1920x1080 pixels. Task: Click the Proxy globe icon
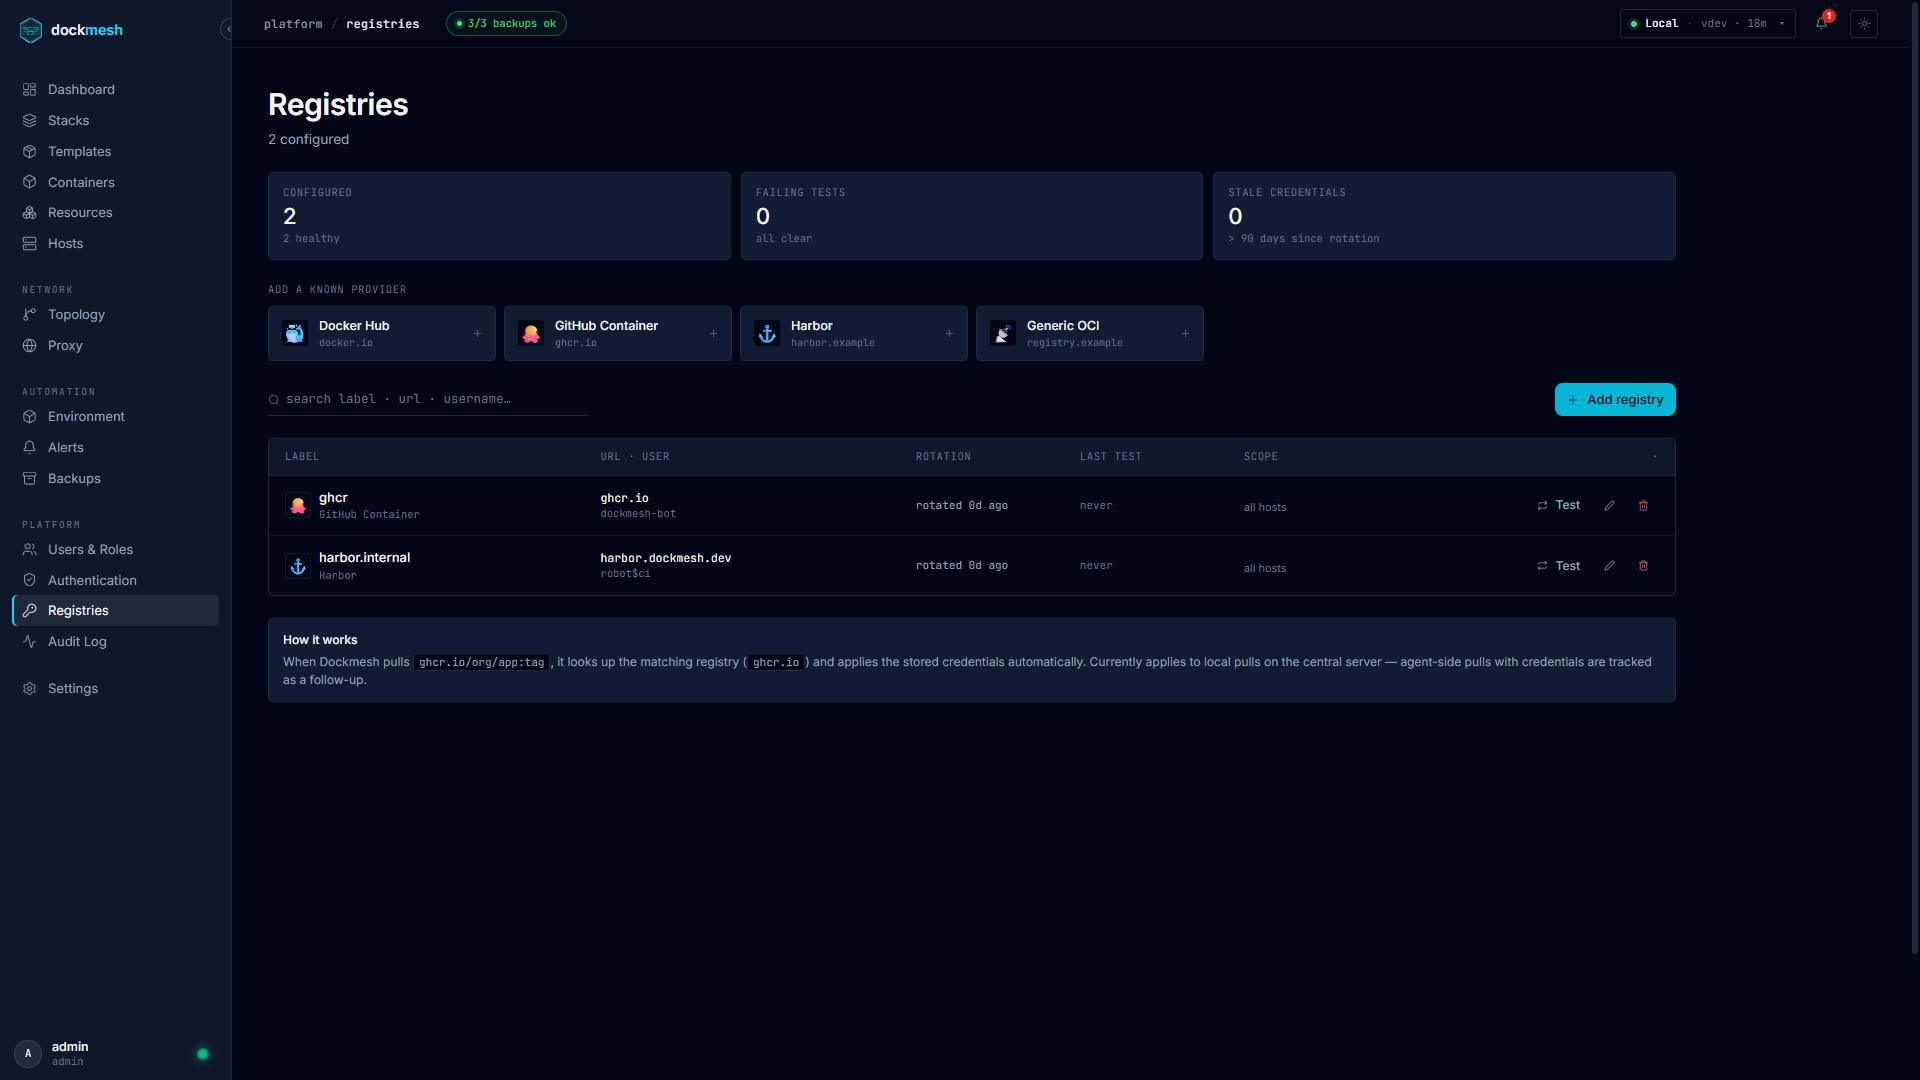coord(29,345)
